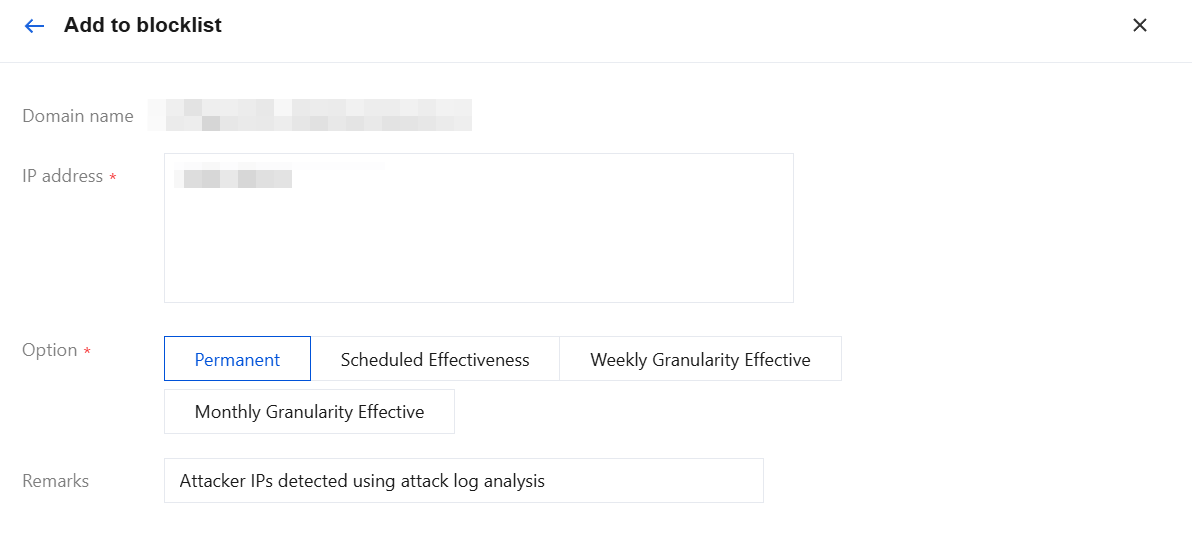Place cursor on 'analysis' in Remarks field
This screenshot has width=1192, height=542.
point(514,481)
